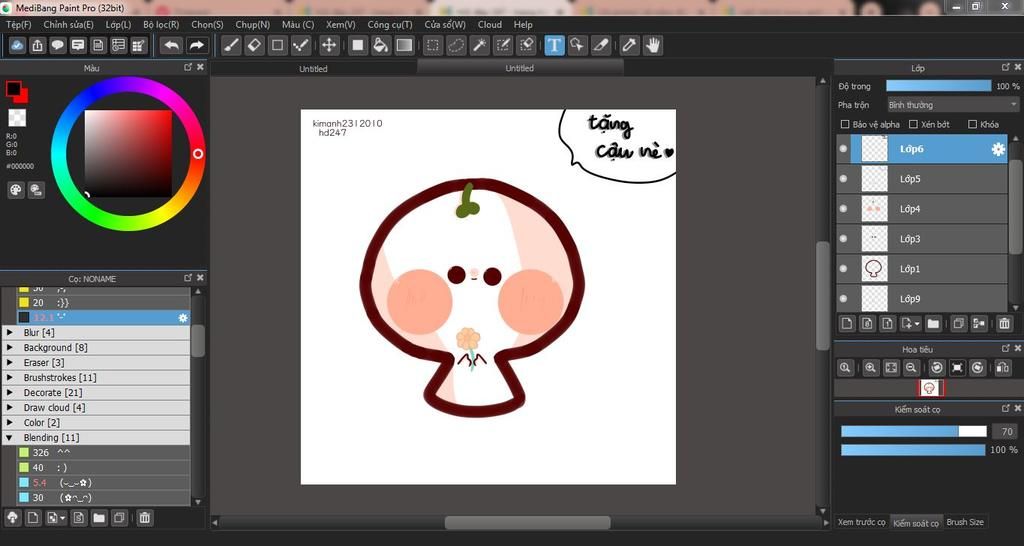Toggle the Khóa checkbox

(972, 124)
